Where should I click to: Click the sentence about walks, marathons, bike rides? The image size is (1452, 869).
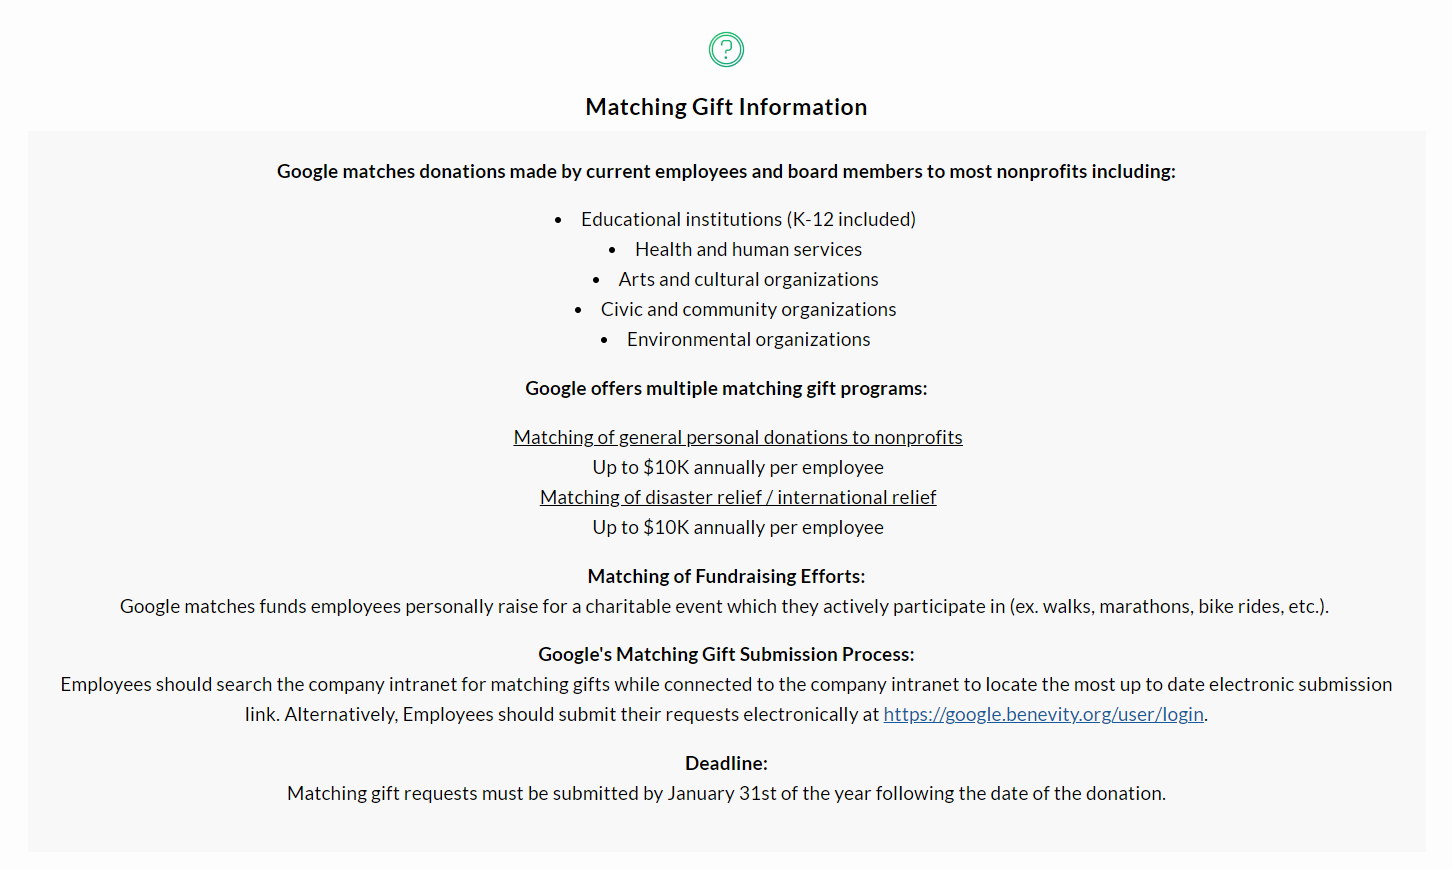pyautogui.click(x=724, y=606)
